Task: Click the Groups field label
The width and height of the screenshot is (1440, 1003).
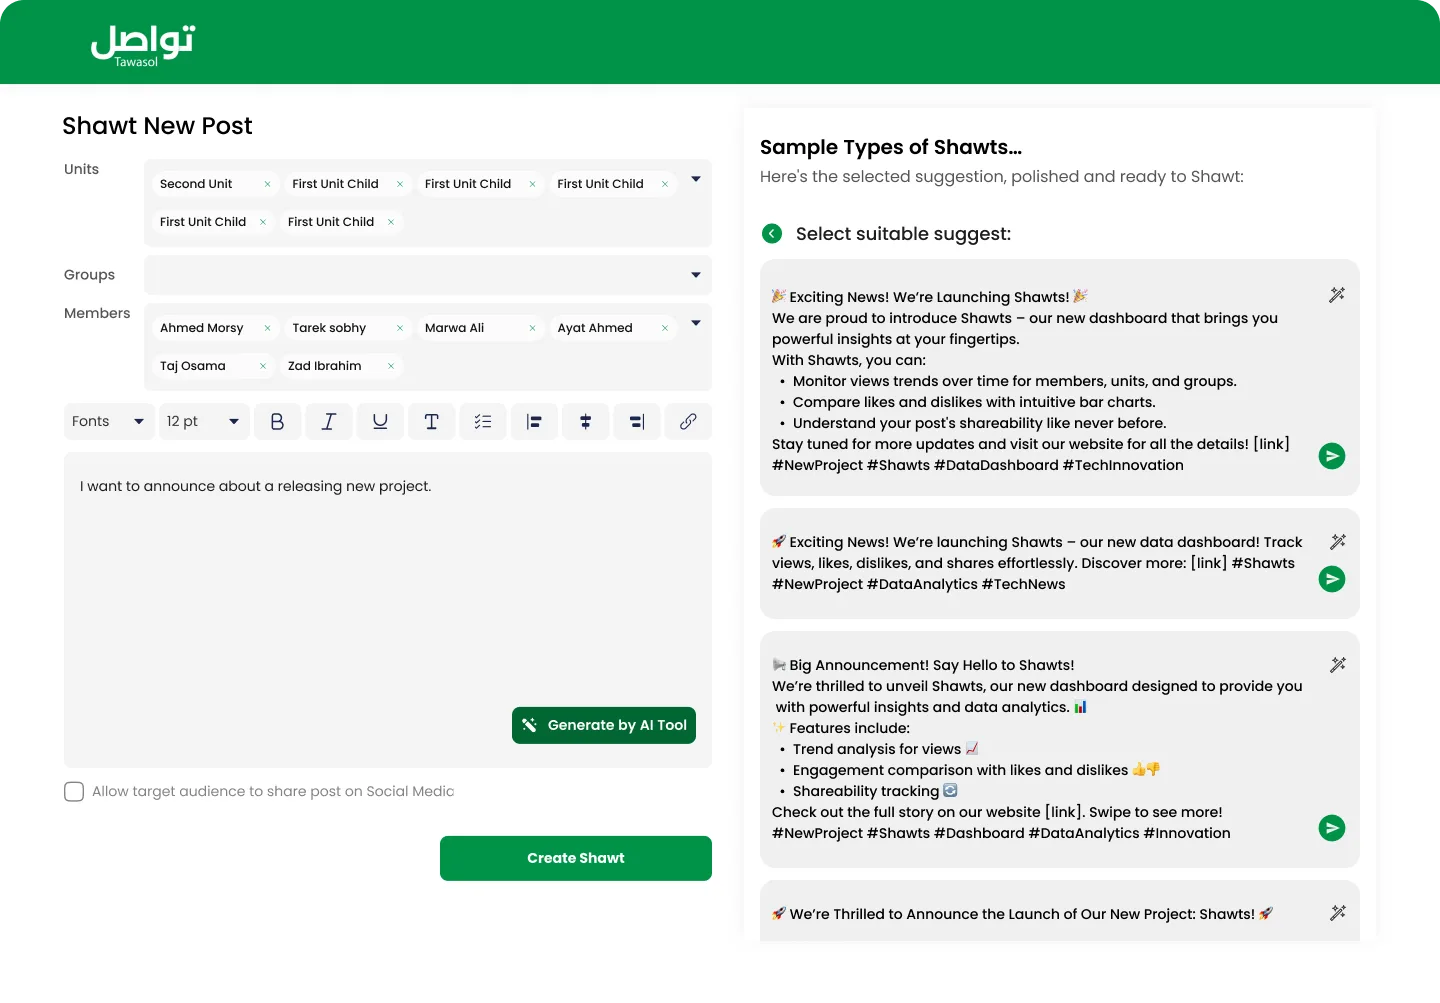Action: coord(90,275)
